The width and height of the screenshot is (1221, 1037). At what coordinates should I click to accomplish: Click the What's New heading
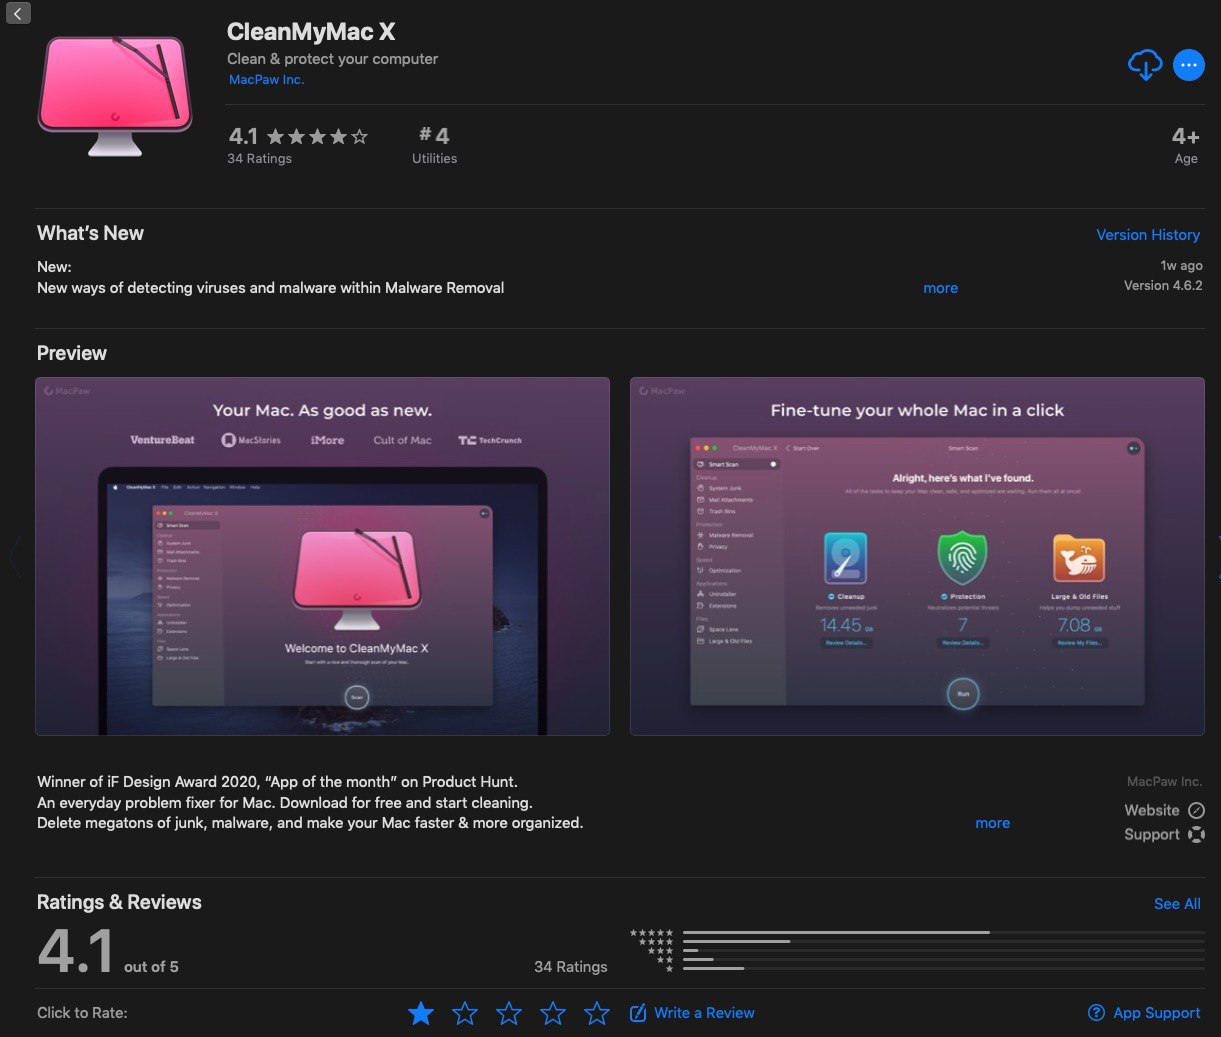pos(90,233)
